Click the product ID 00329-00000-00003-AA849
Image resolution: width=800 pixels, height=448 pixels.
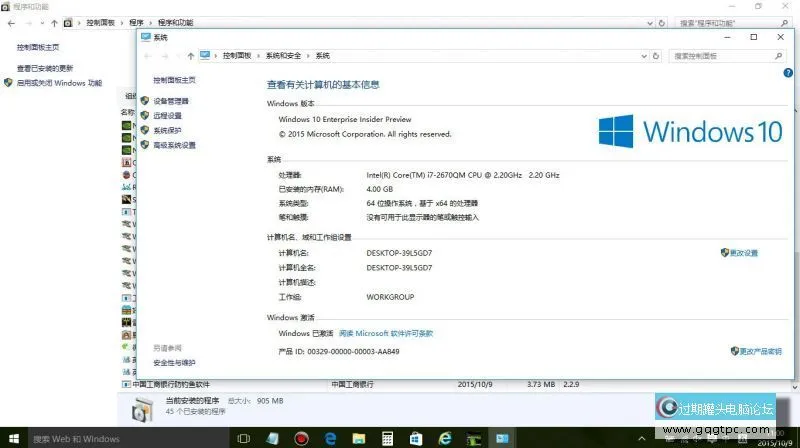click(353, 352)
